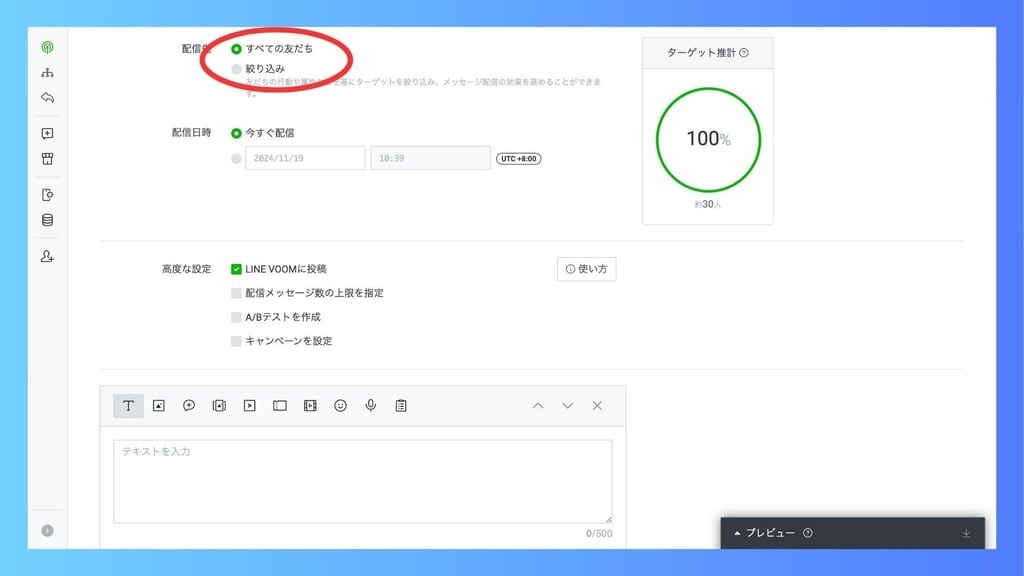Select the microphone voice message icon
The image size is (1024, 576).
(371, 406)
